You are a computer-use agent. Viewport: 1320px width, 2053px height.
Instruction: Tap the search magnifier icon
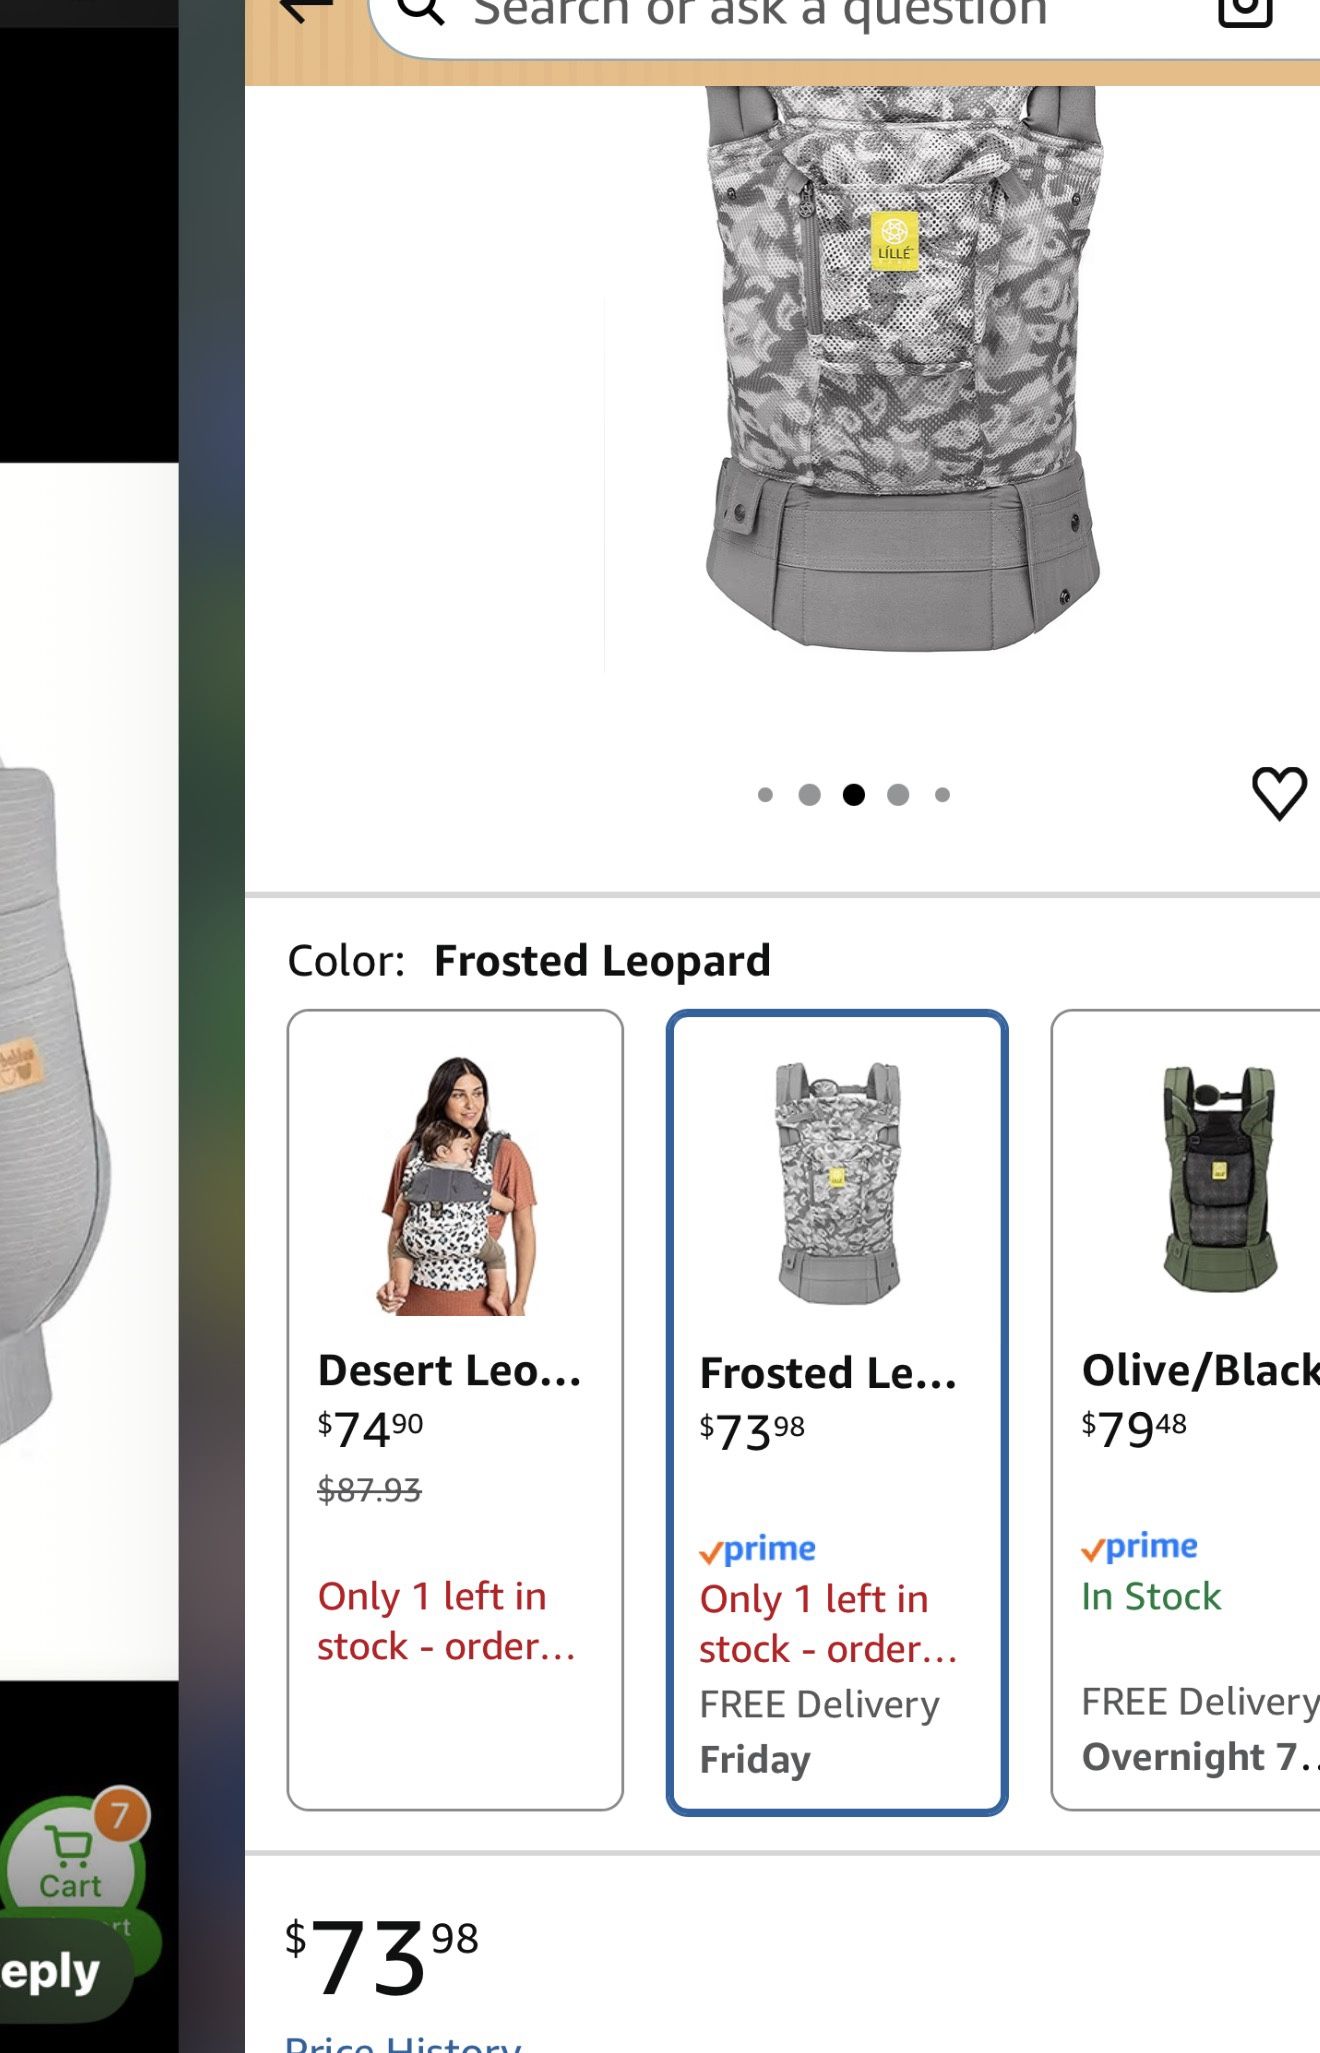point(421,10)
